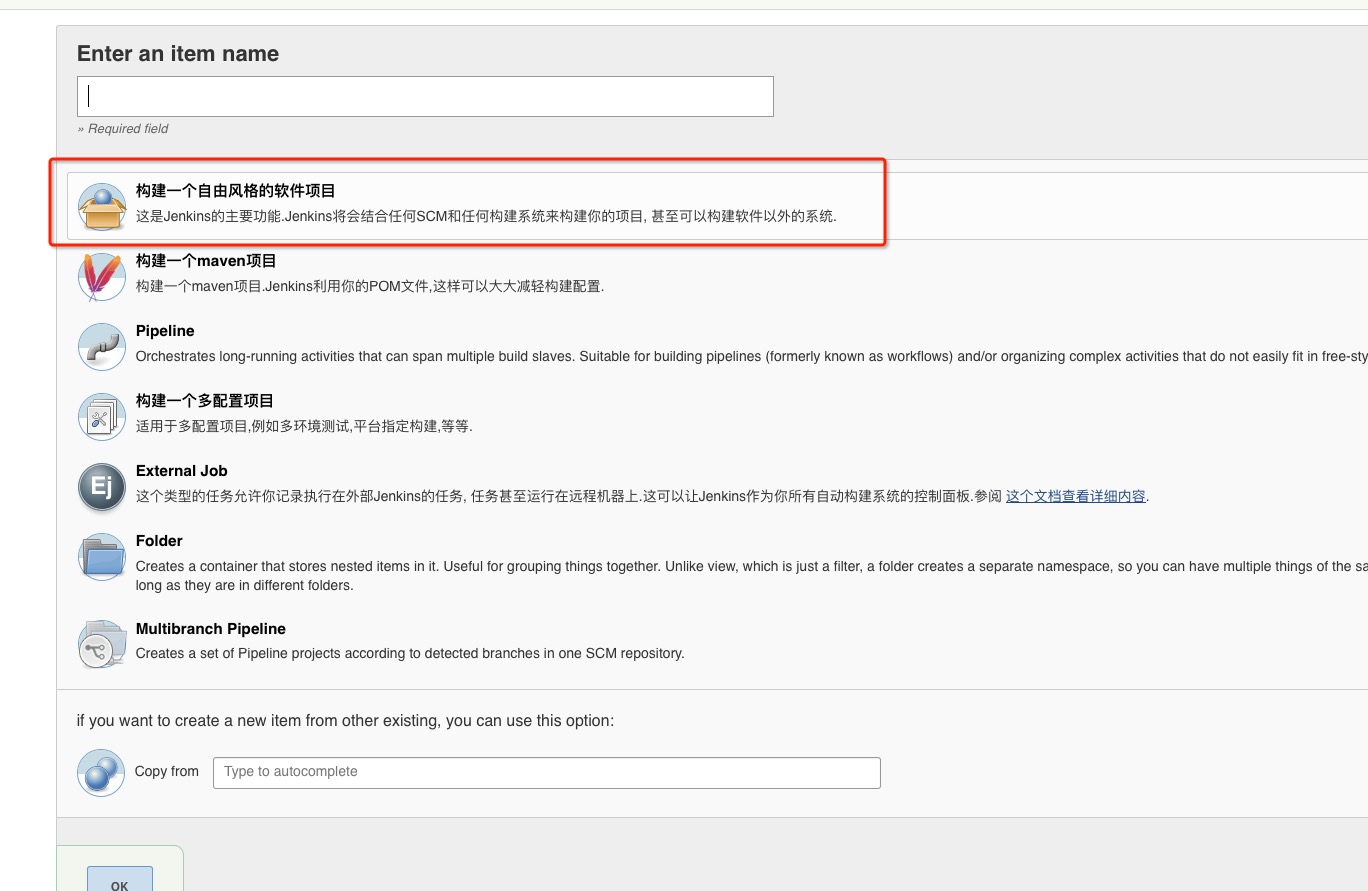Click the multi-configuration project icon

point(102,417)
